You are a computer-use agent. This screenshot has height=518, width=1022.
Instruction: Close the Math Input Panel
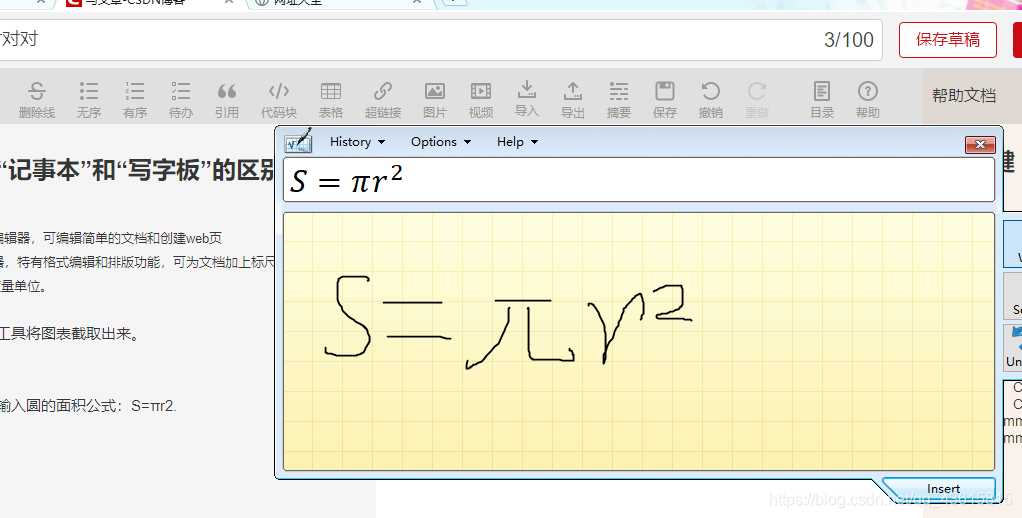click(x=980, y=145)
